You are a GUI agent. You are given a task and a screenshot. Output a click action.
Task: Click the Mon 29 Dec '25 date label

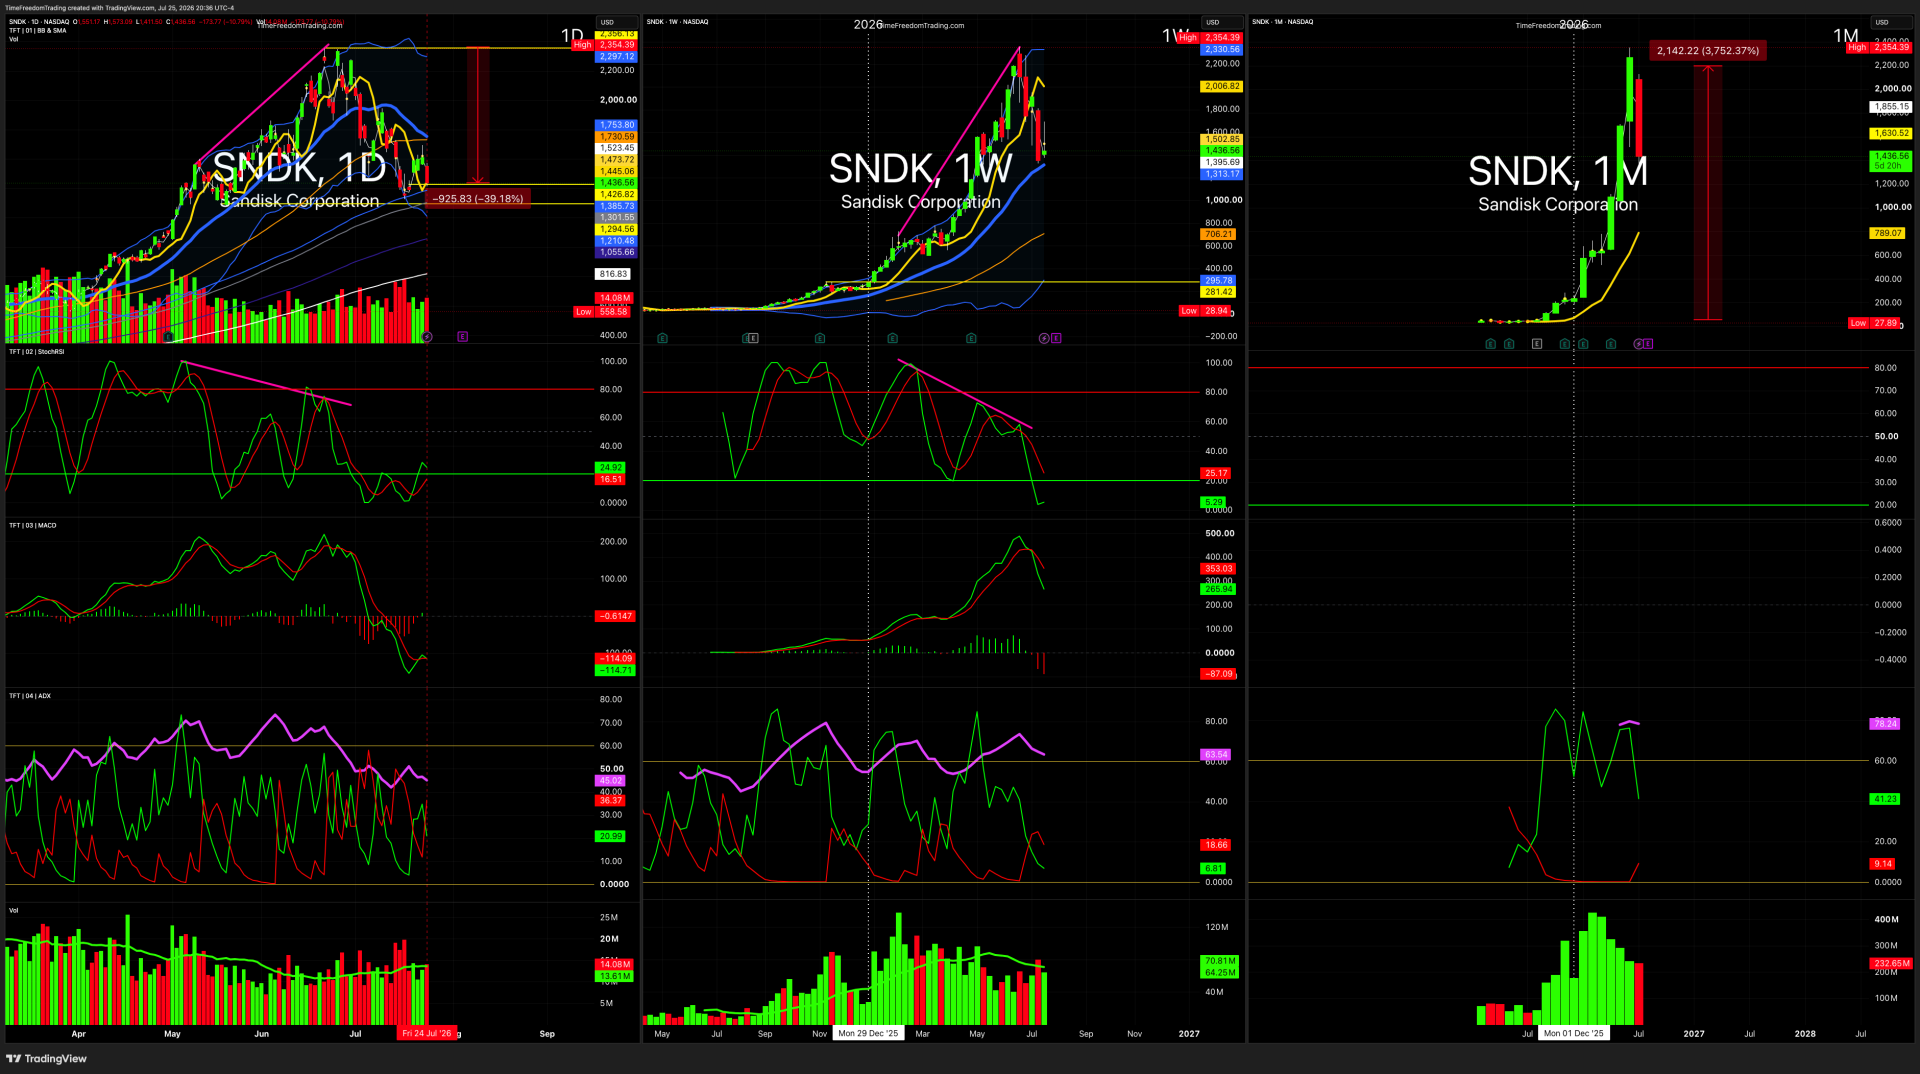[868, 1033]
